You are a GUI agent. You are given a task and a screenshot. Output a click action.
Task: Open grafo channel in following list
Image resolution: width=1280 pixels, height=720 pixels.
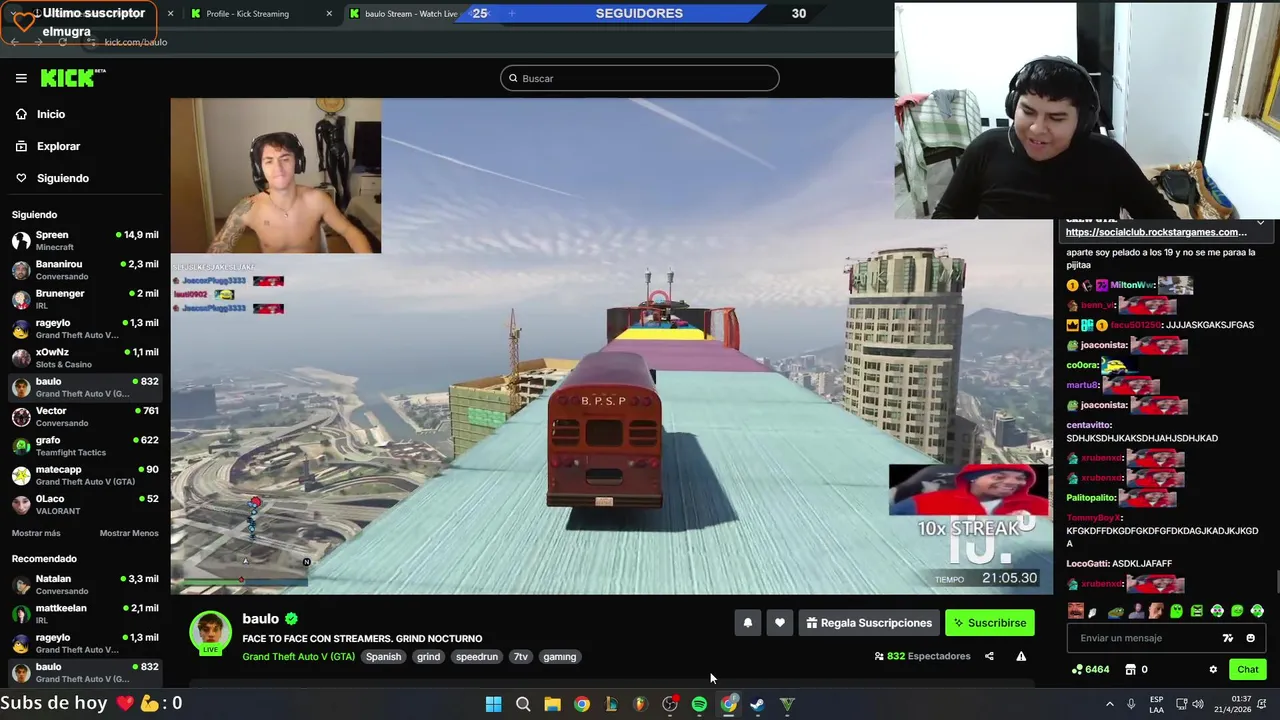tap(85, 446)
